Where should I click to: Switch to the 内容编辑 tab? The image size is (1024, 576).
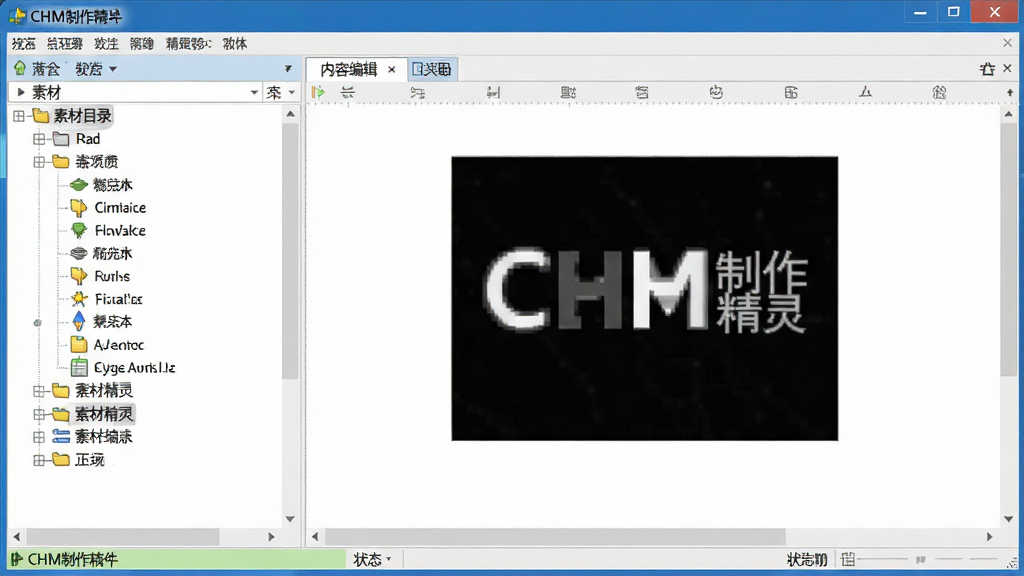[x=349, y=69]
